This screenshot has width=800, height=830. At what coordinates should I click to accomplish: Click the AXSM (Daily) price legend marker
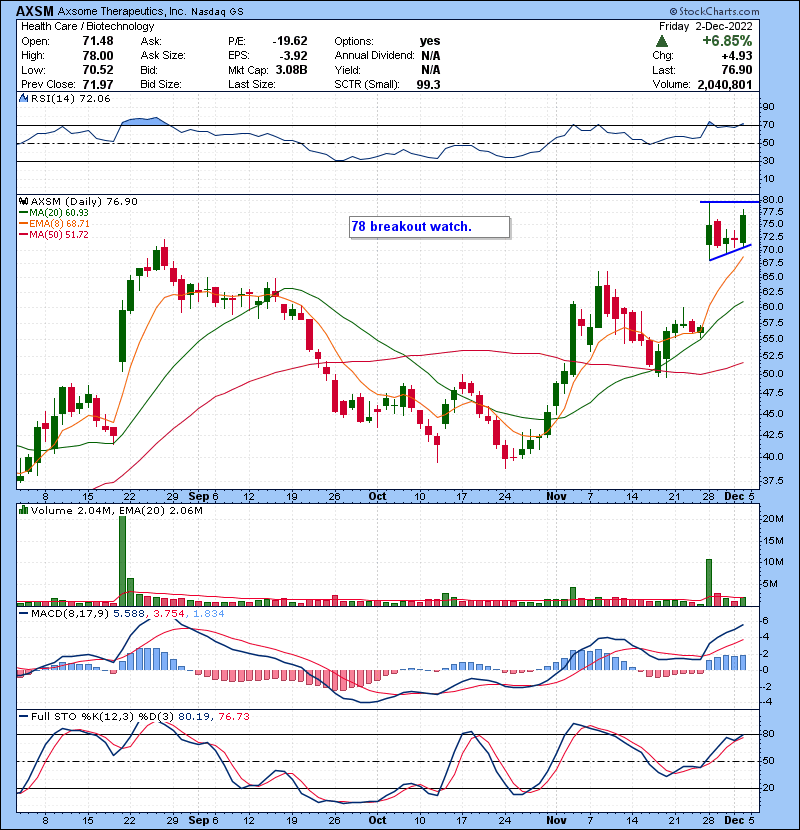21,201
